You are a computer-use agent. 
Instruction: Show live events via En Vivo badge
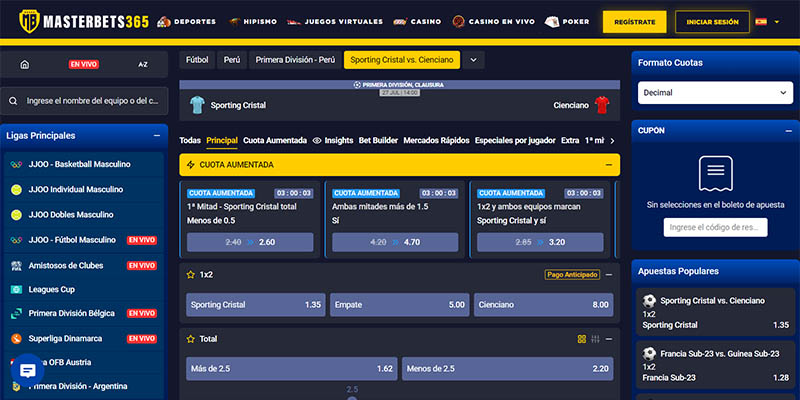pyautogui.click(x=84, y=64)
